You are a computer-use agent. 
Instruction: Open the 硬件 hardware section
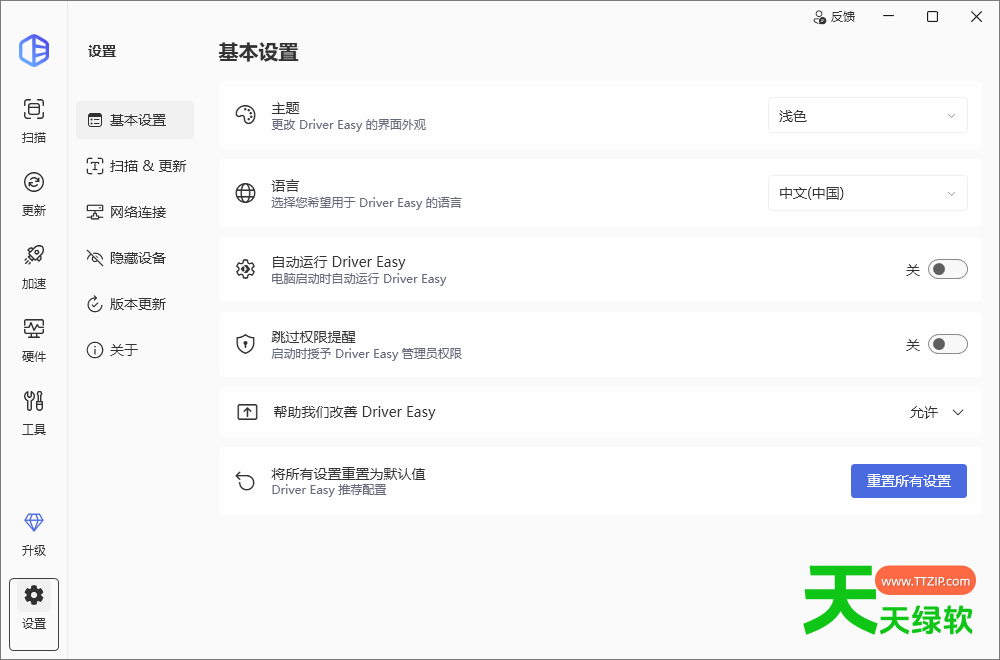[x=34, y=340]
